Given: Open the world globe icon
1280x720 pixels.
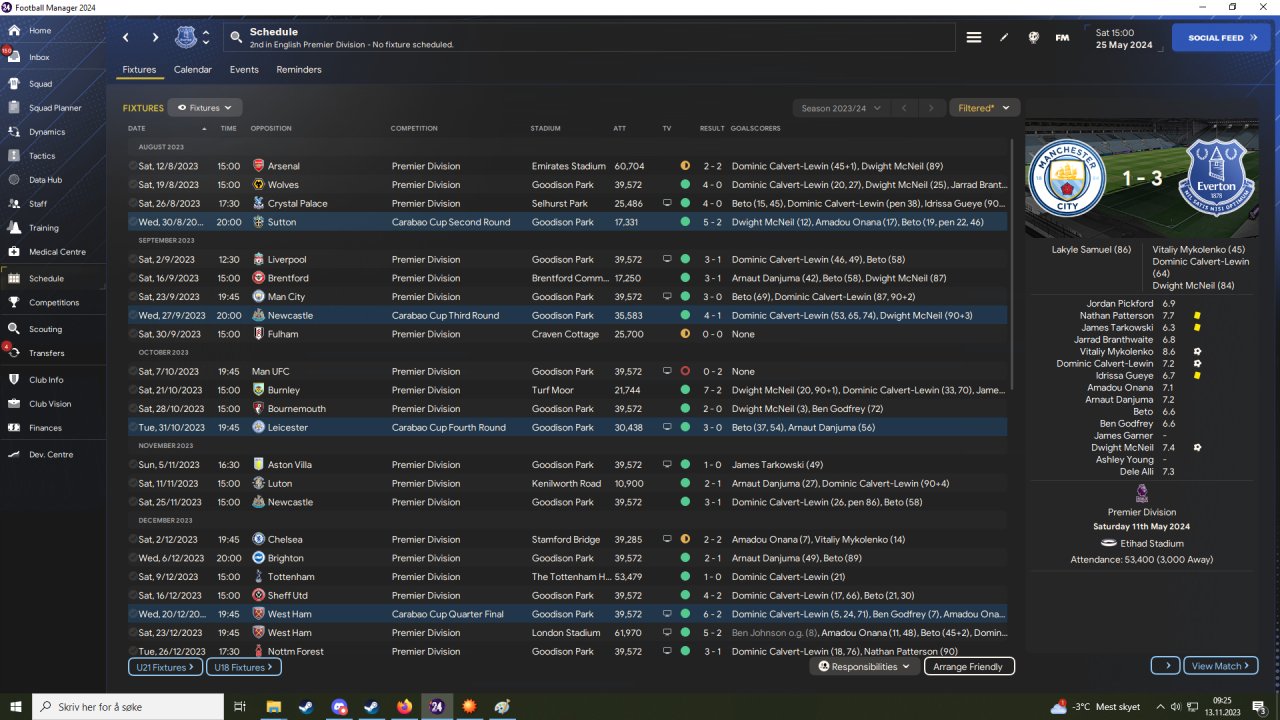Looking at the screenshot, I should (x=1033, y=38).
